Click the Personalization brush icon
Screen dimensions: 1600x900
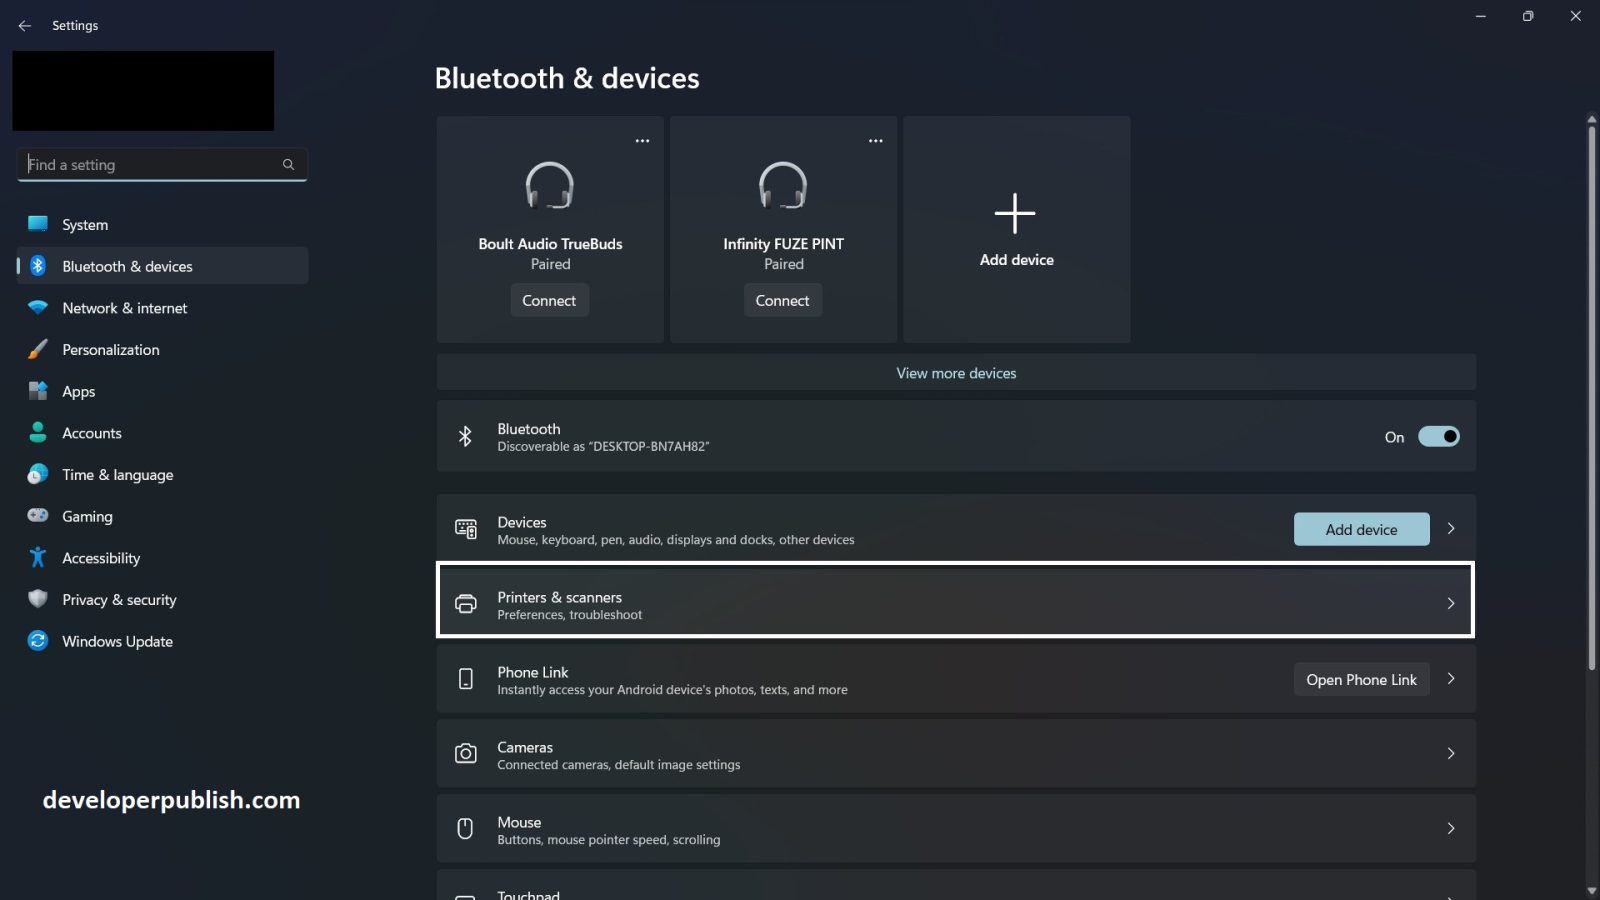click(38, 349)
